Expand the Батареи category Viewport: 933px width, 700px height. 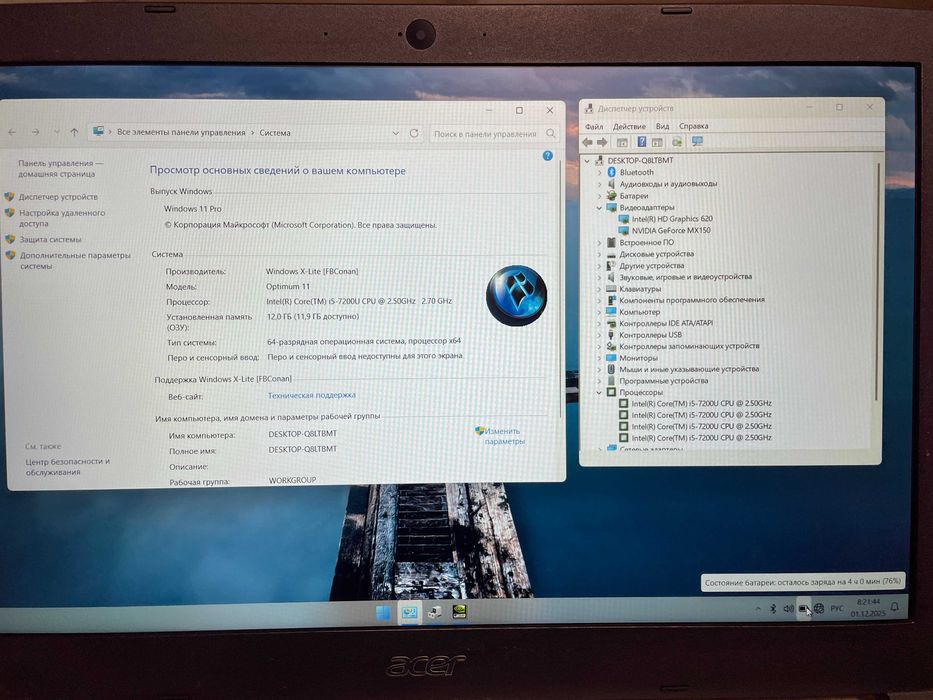click(599, 196)
